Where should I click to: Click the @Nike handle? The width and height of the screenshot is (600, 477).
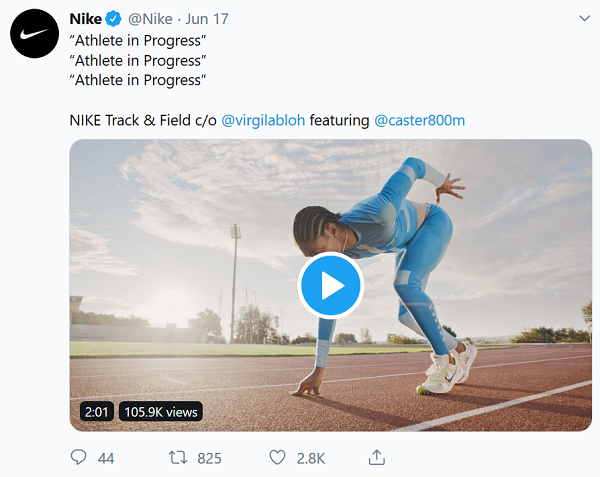(151, 19)
